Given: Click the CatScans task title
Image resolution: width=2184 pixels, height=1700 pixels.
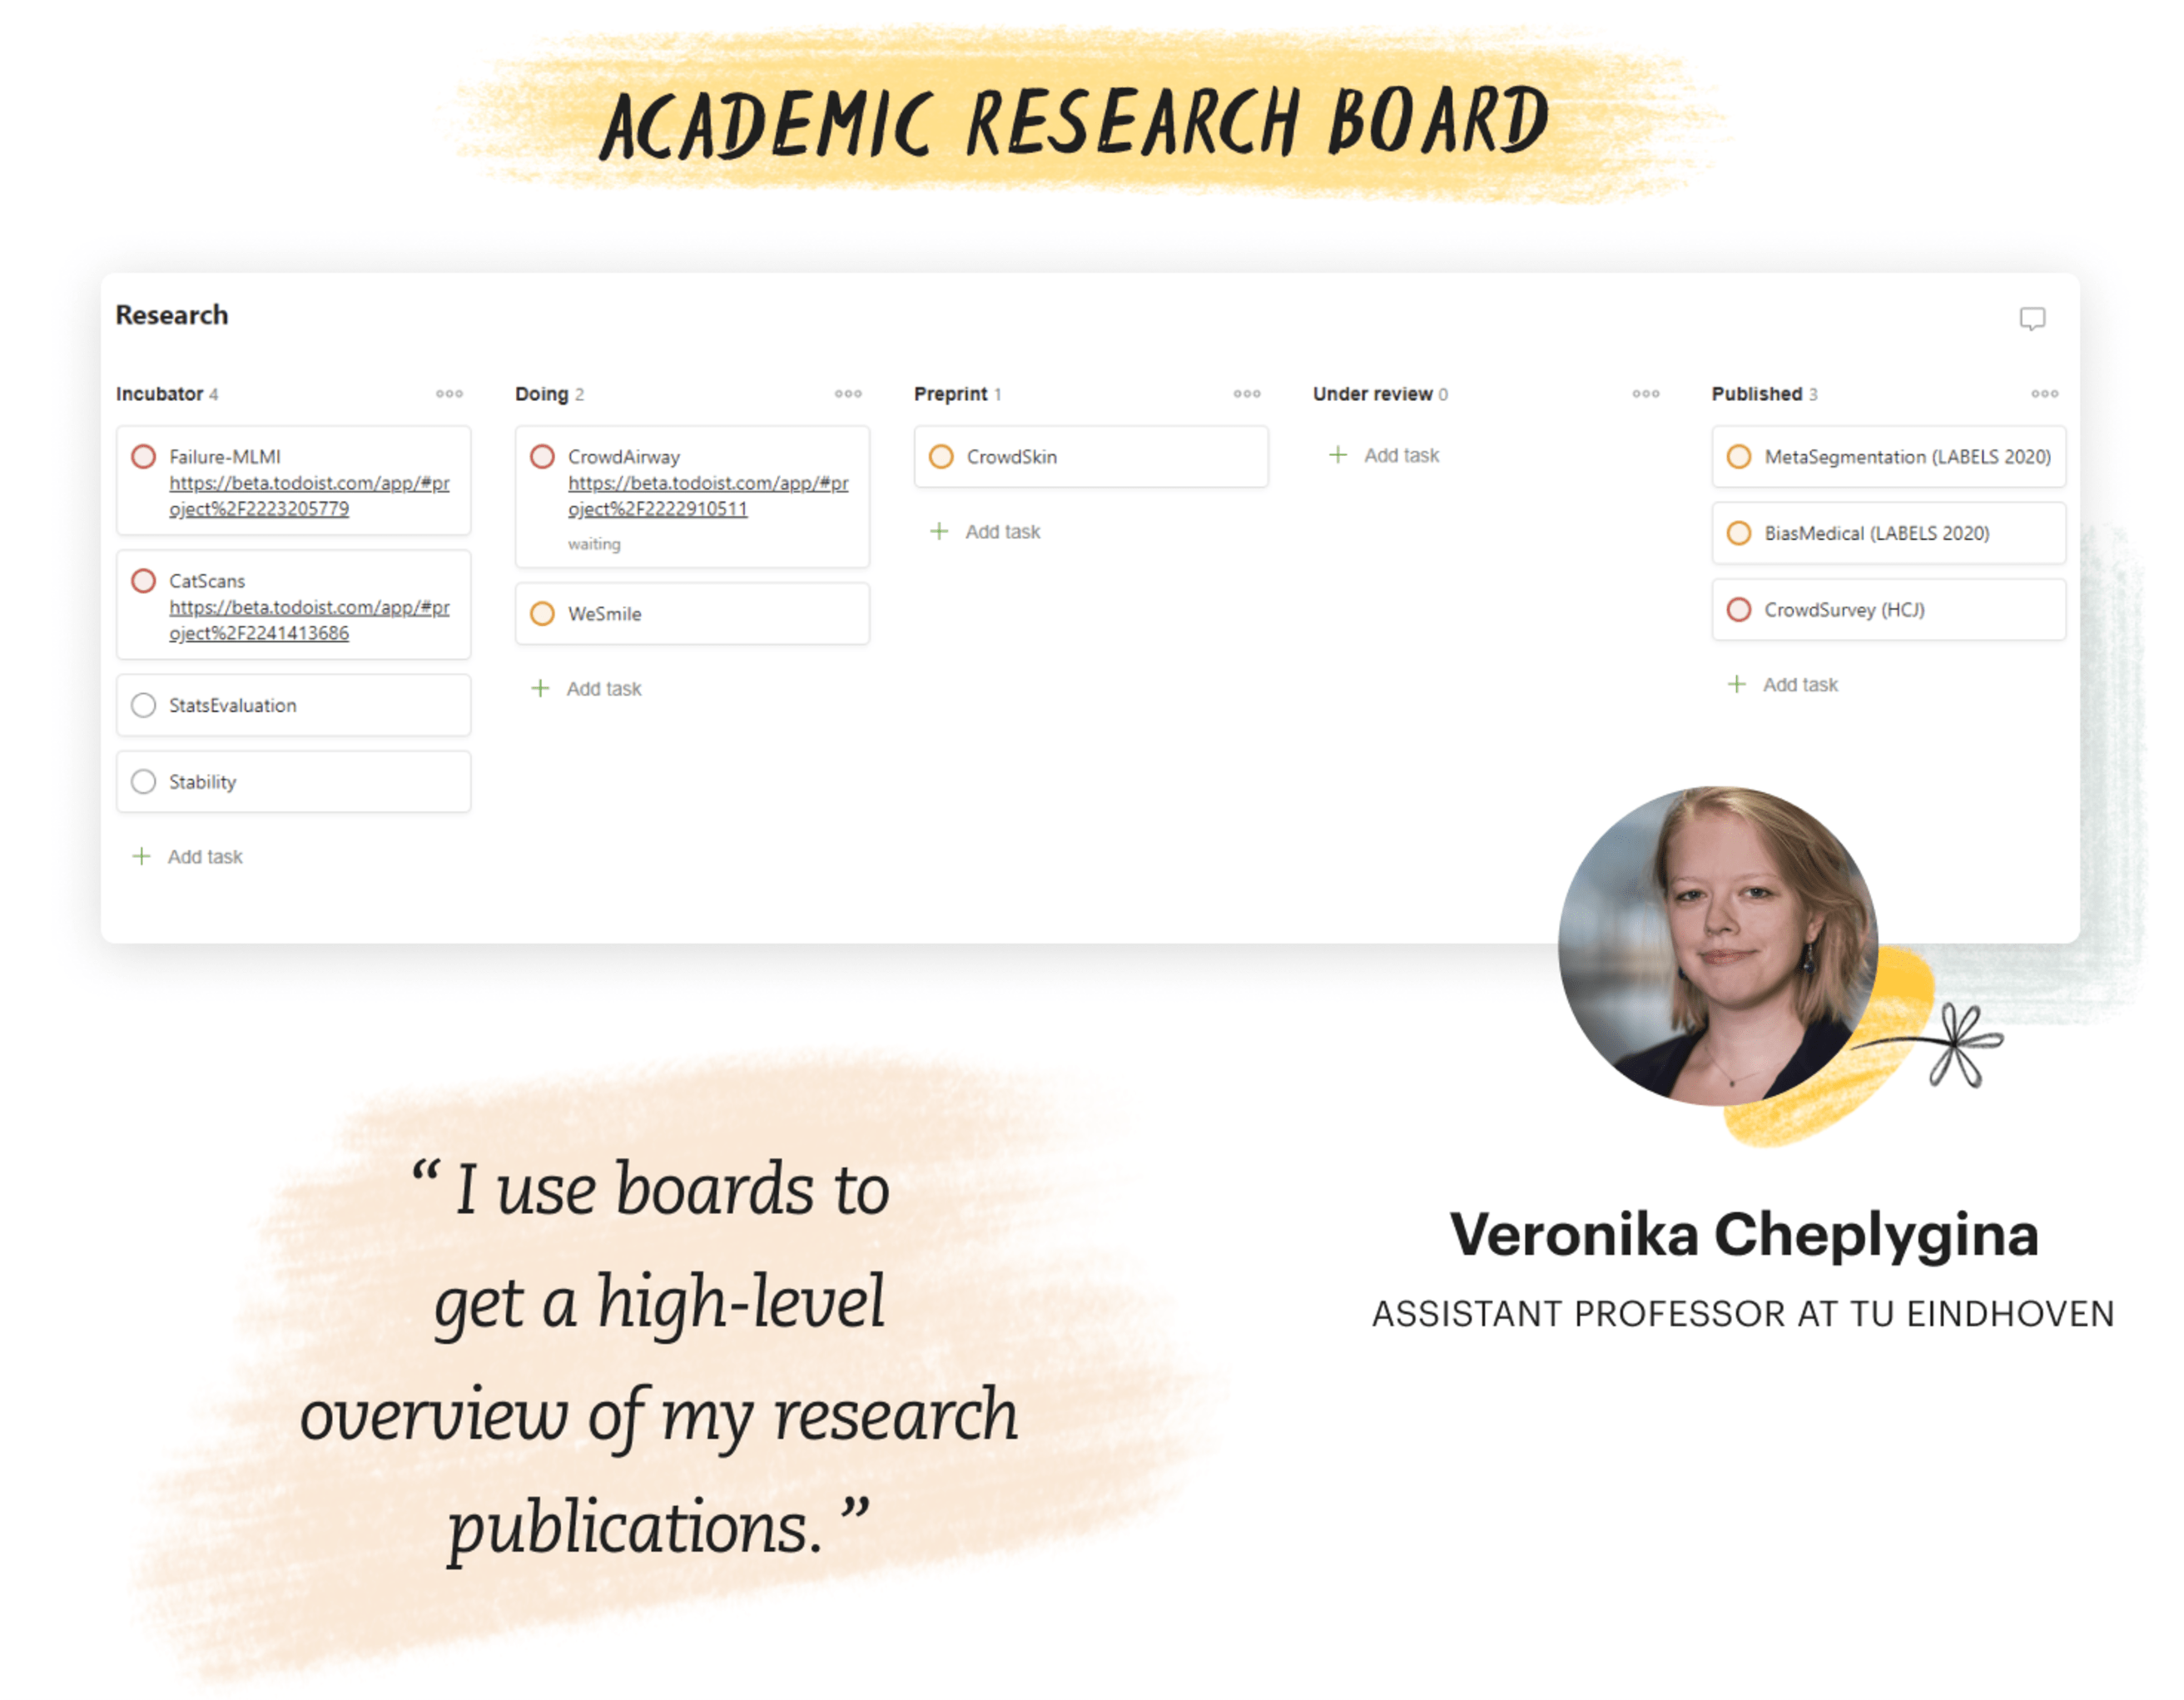Looking at the screenshot, I should coord(207,581).
